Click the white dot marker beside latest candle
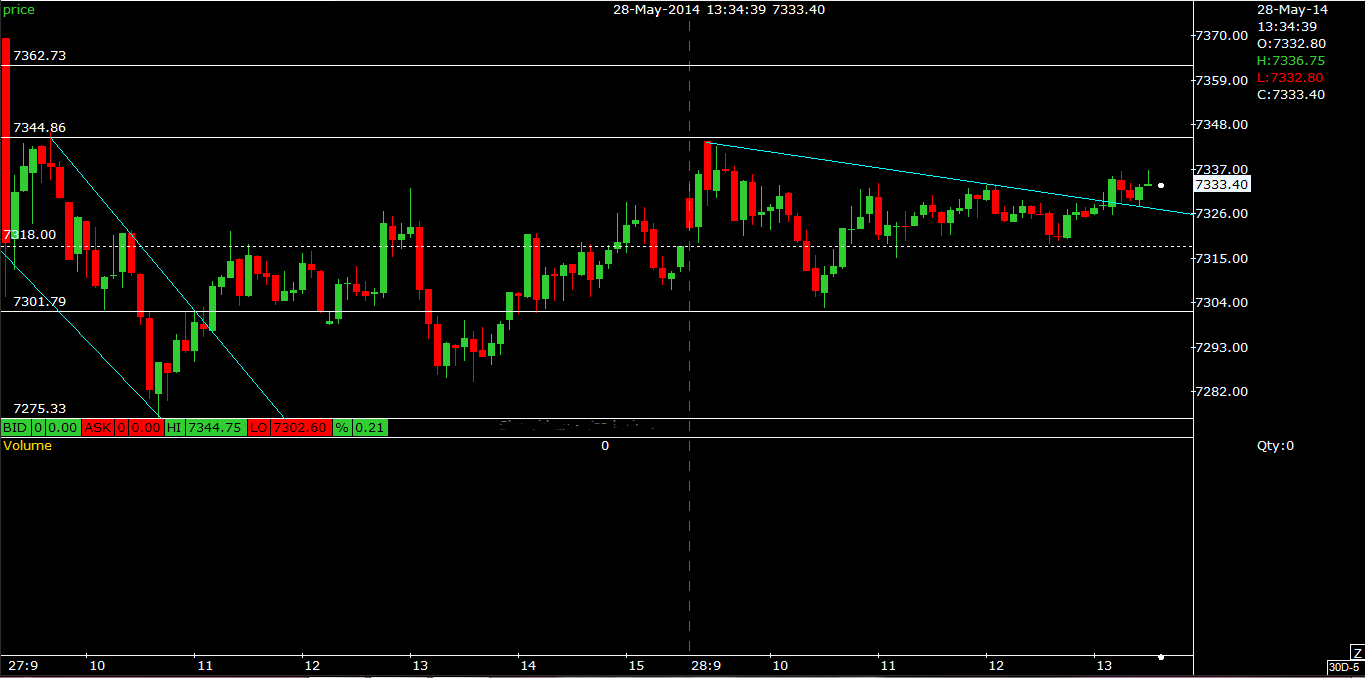Screen dimensions: 1365x678 pyautogui.click(x=1161, y=185)
